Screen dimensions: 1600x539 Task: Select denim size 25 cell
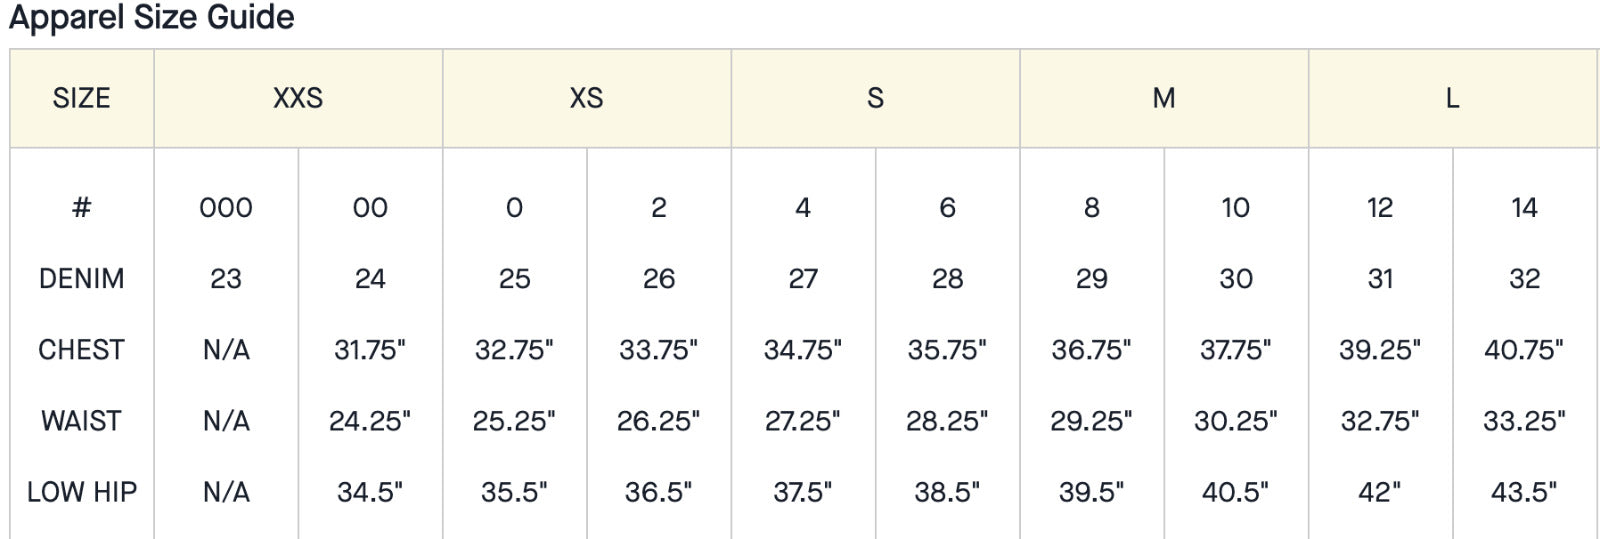pos(514,279)
